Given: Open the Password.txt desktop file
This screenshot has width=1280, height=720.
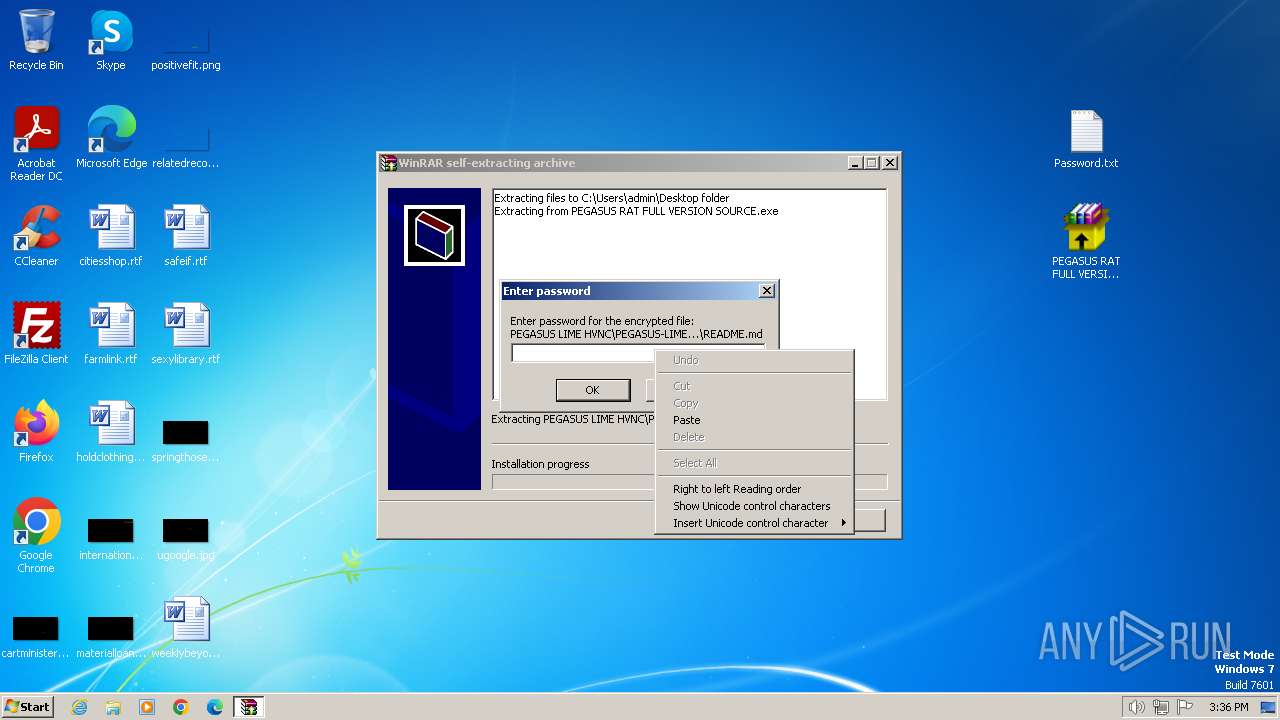Looking at the screenshot, I should (x=1086, y=137).
